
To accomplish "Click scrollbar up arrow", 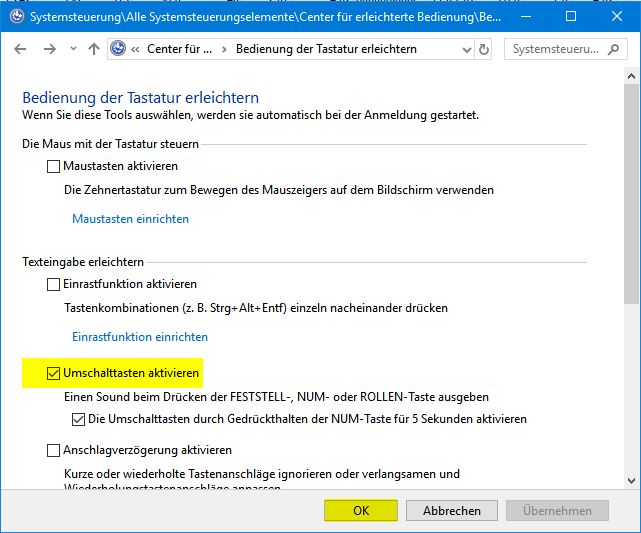I will (x=631, y=76).
